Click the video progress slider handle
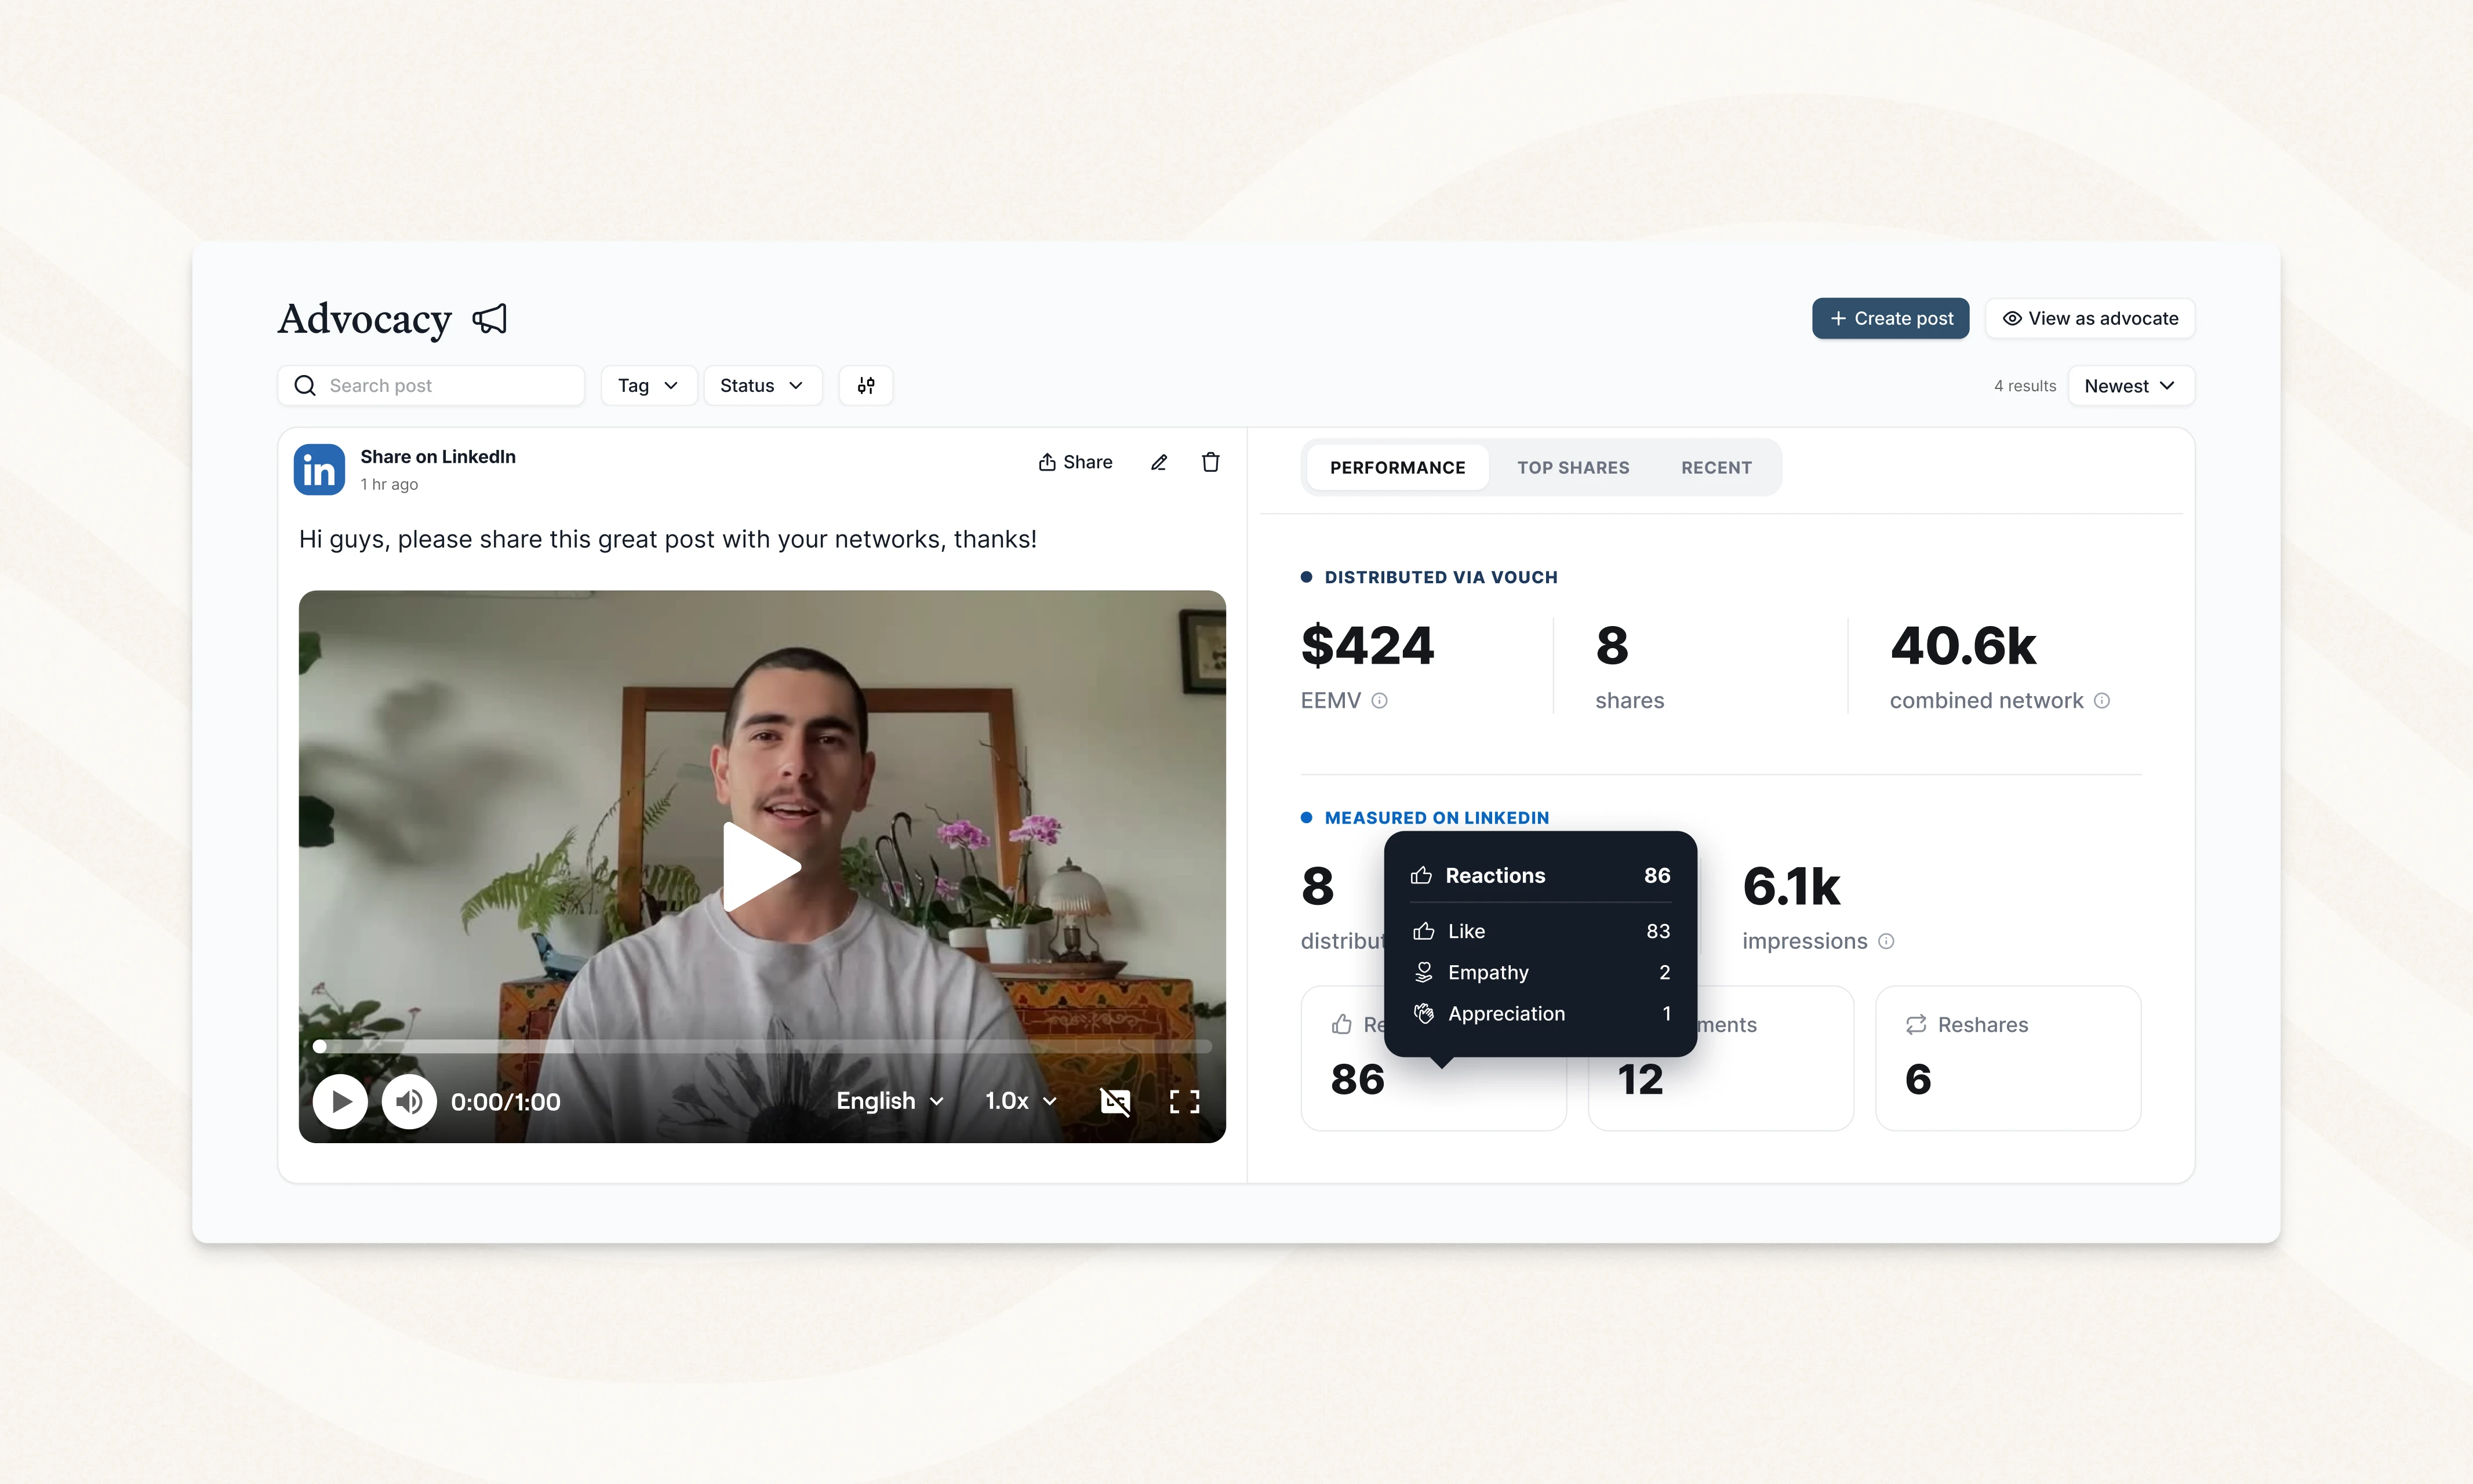The width and height of the screenshot is (2473, 1484). tap(320, 1046)
